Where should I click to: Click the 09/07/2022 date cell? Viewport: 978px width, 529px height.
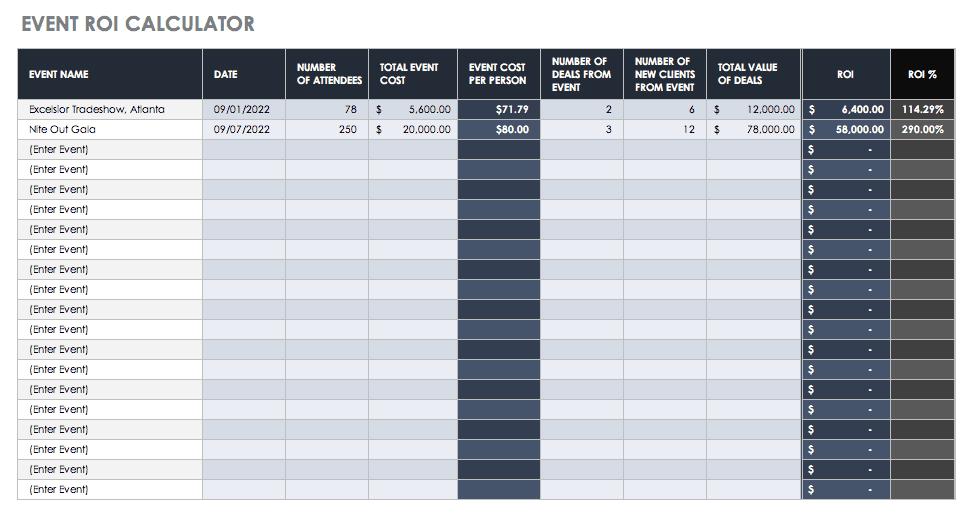[x=243, y=129]
